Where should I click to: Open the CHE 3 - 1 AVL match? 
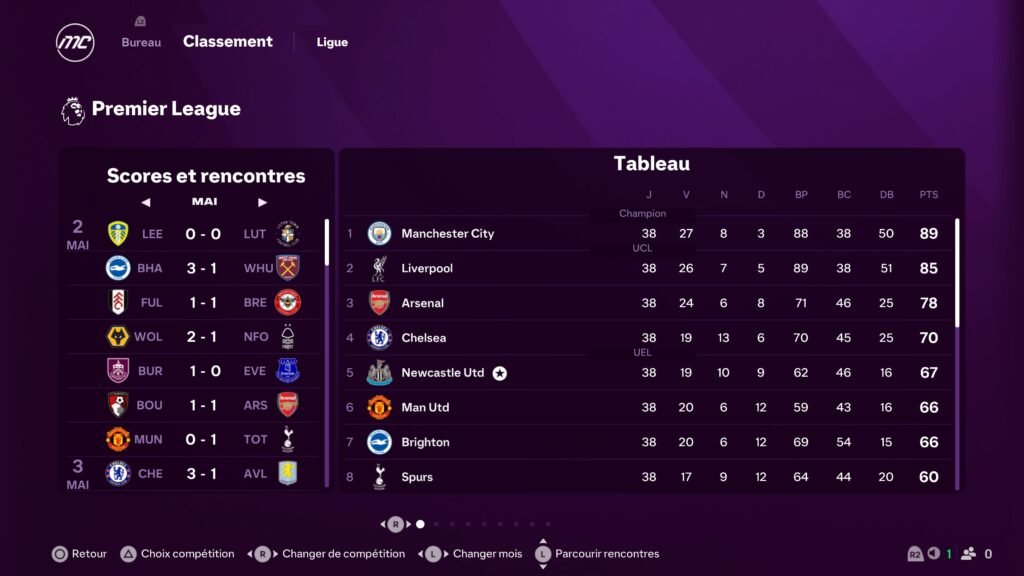tap(203, 473)
